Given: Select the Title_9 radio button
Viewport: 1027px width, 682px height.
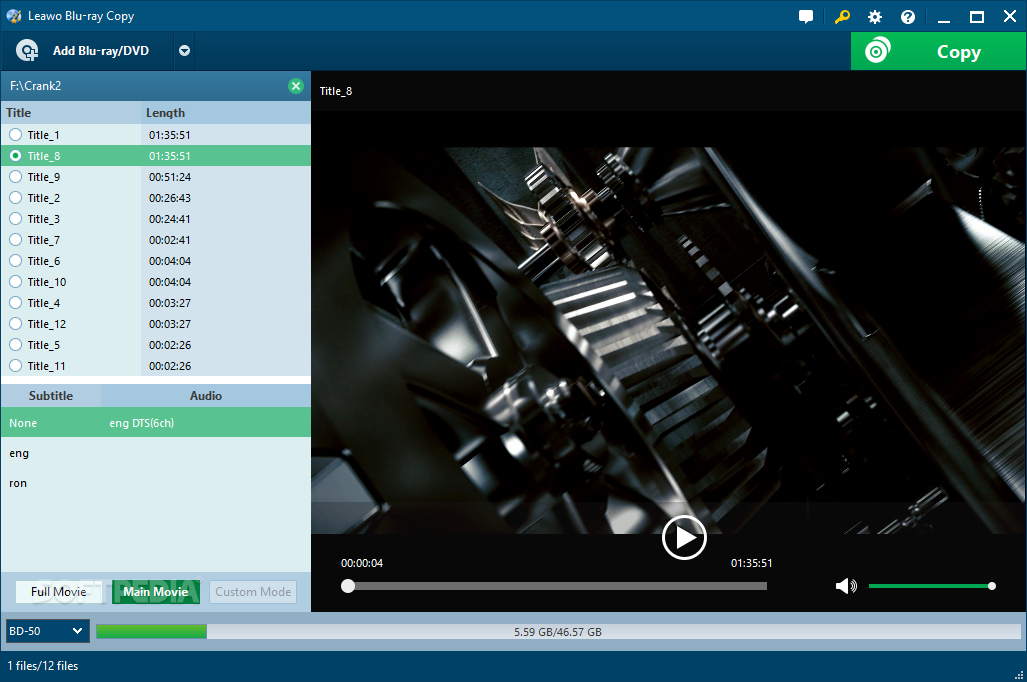Looking at the screenshot, I should (x=16, y=177).
